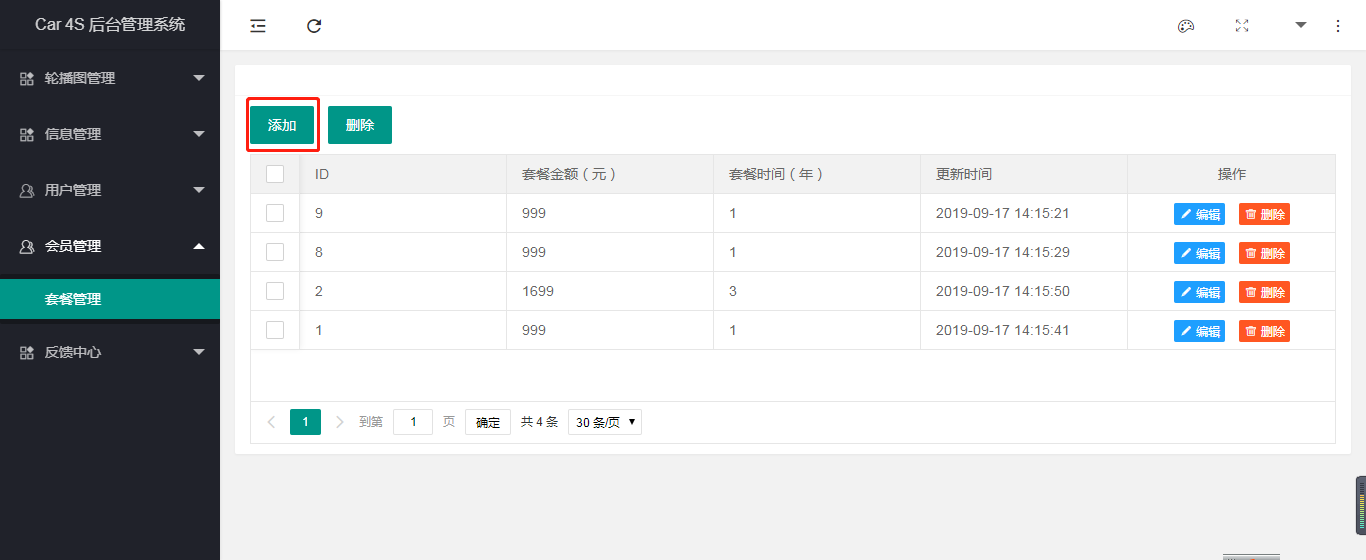Click the page number input field
The height and width of the screenshot is (560, 1366).
[x=413, y=422]
